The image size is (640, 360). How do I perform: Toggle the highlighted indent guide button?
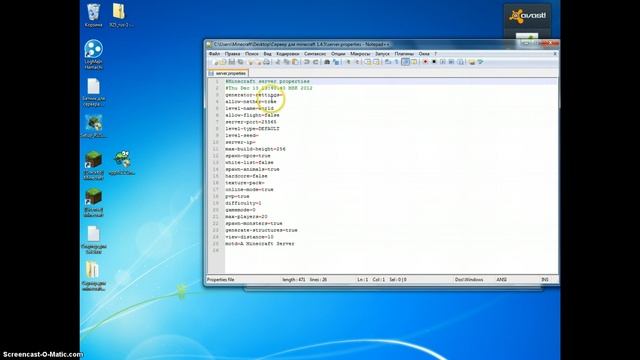coord(405,62)
